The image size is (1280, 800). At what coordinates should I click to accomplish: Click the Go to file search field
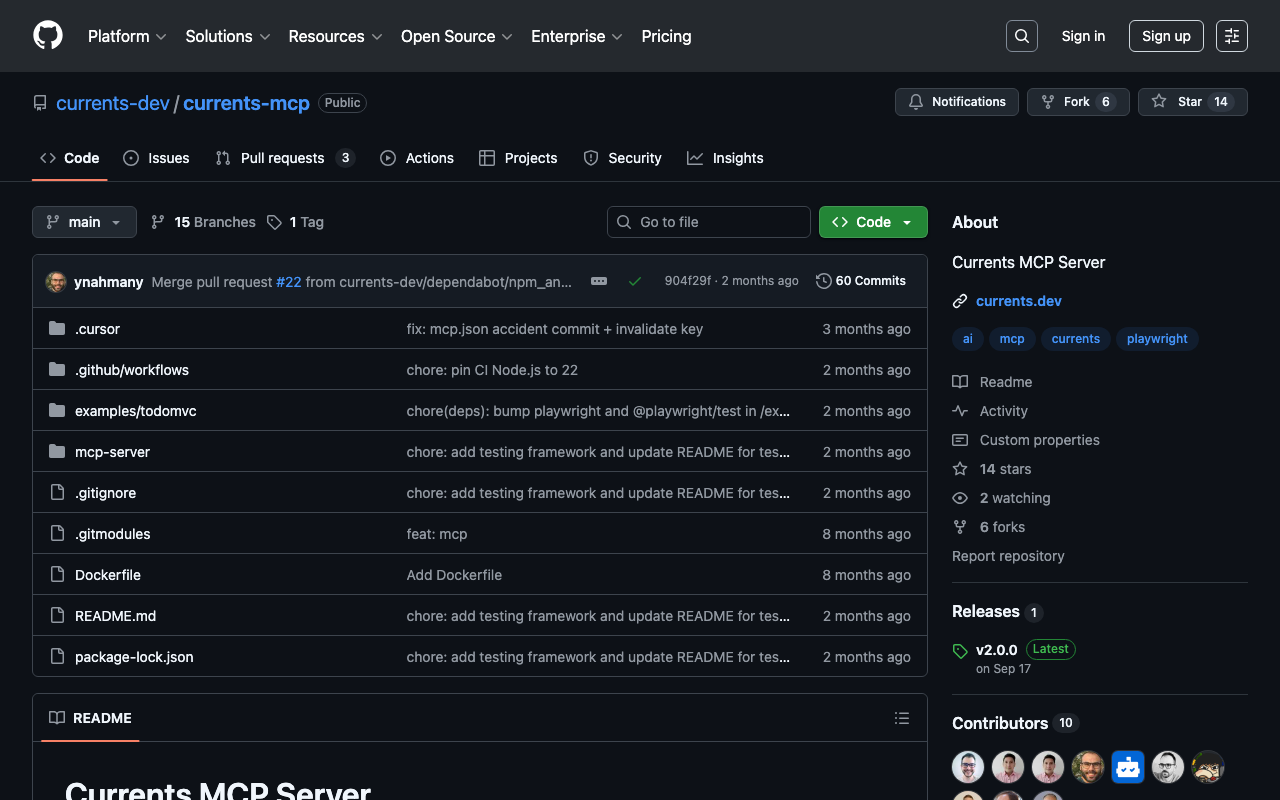[x=708, y=222]
